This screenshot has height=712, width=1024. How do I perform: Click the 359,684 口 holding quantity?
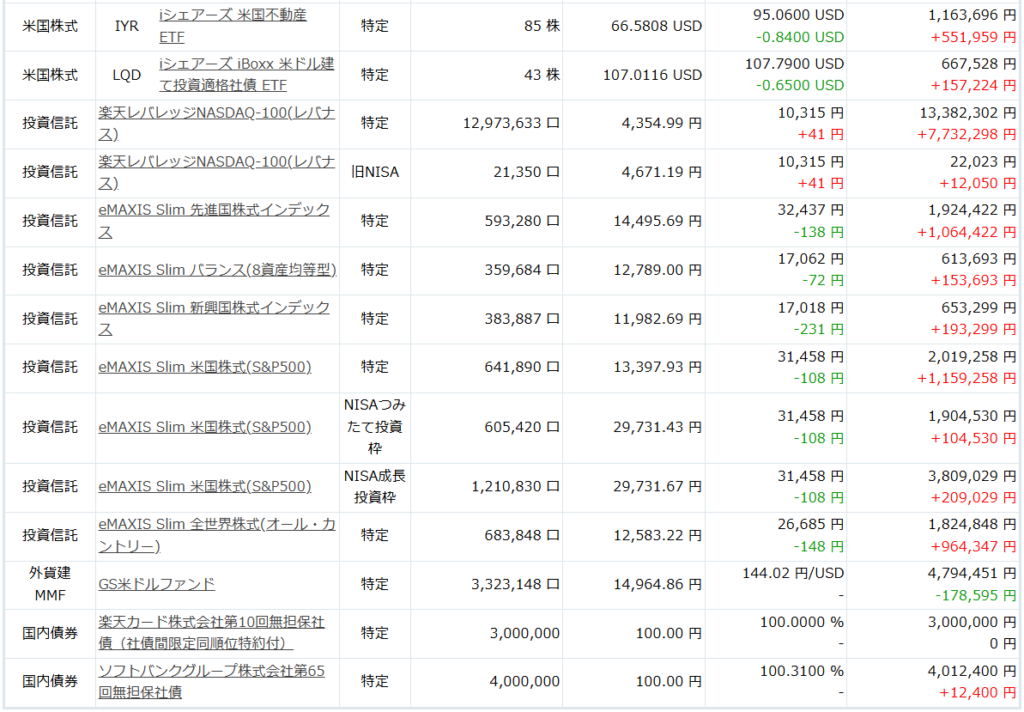[522, 270]
